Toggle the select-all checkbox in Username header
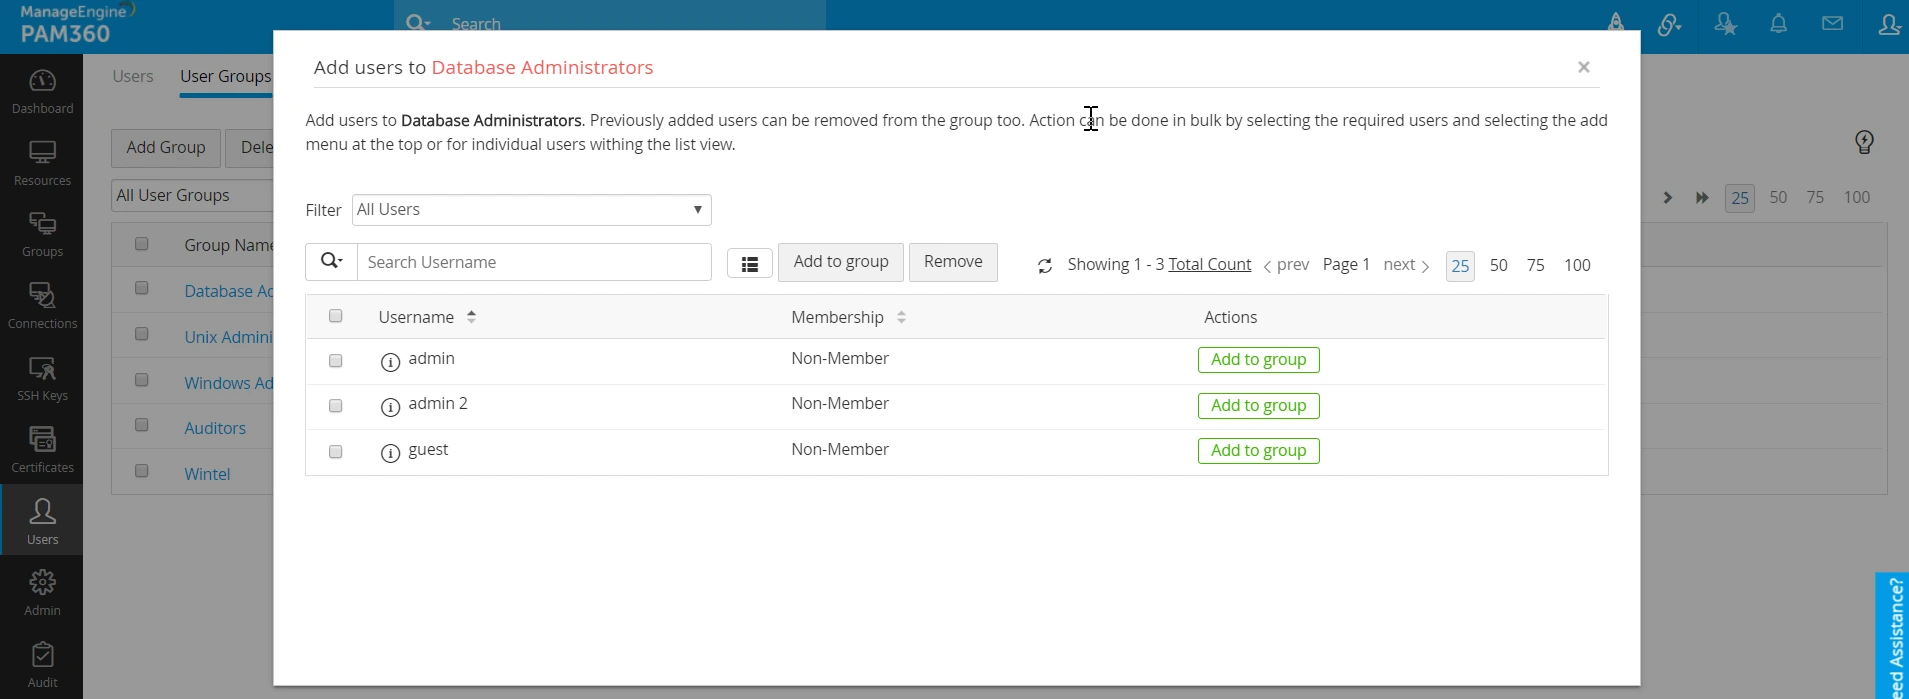The width and height of the screenshot is (1909, 699). [336, 316]
